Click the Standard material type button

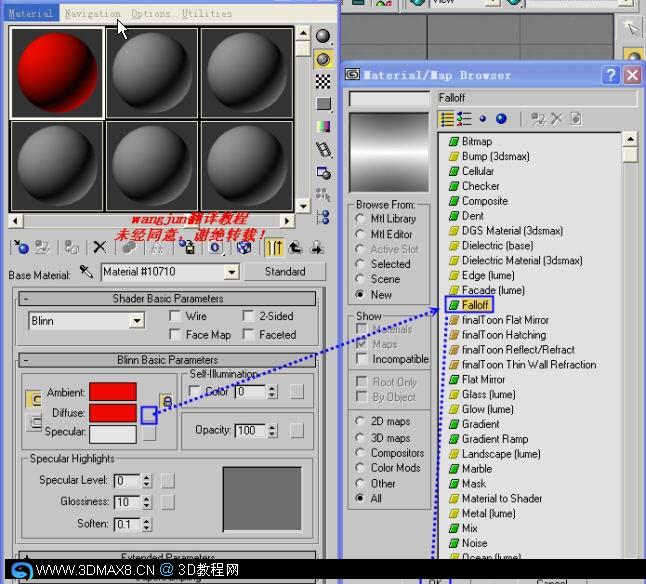(285, 272)
